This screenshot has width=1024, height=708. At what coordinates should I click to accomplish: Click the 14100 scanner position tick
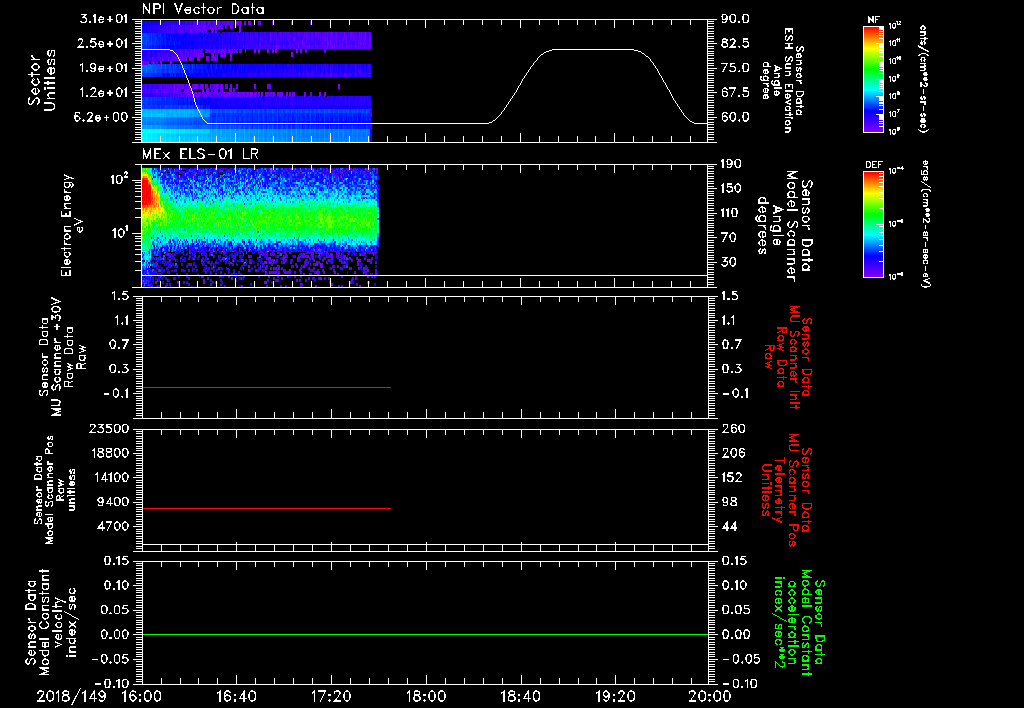tap(108, 477)
